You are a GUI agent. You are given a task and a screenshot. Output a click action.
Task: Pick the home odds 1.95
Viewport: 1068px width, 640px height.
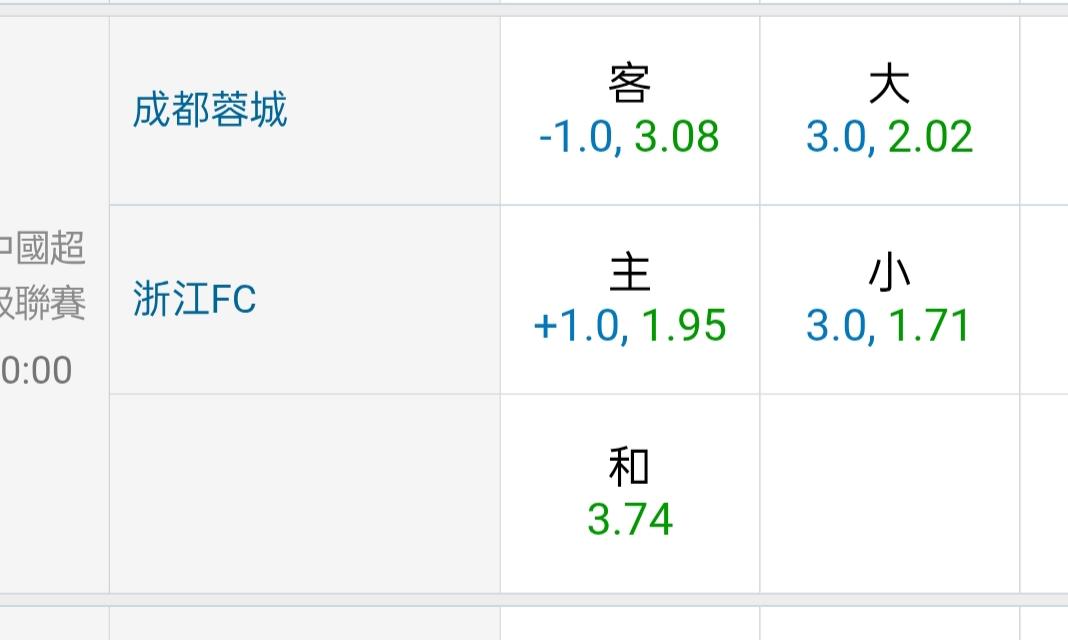click(x=683, y=326)
